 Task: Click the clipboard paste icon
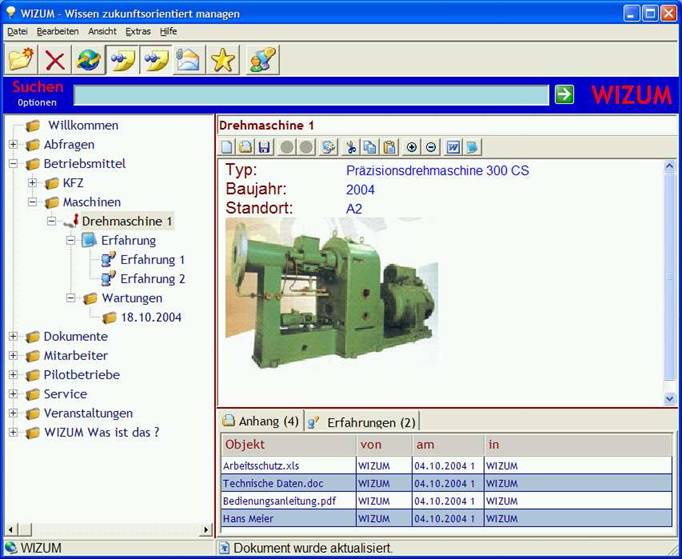[390, 147]
